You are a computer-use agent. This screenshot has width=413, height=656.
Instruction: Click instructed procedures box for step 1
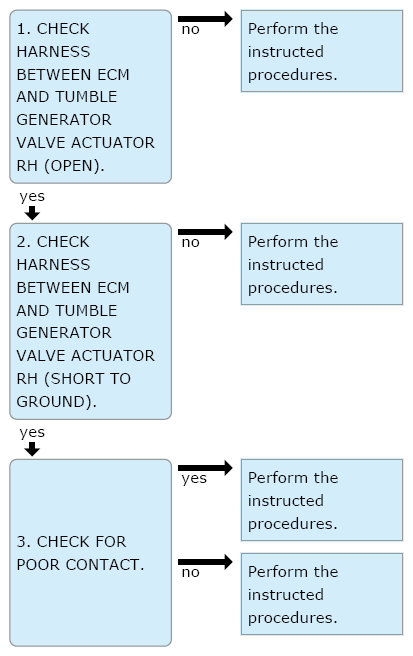tap(322, 51)
